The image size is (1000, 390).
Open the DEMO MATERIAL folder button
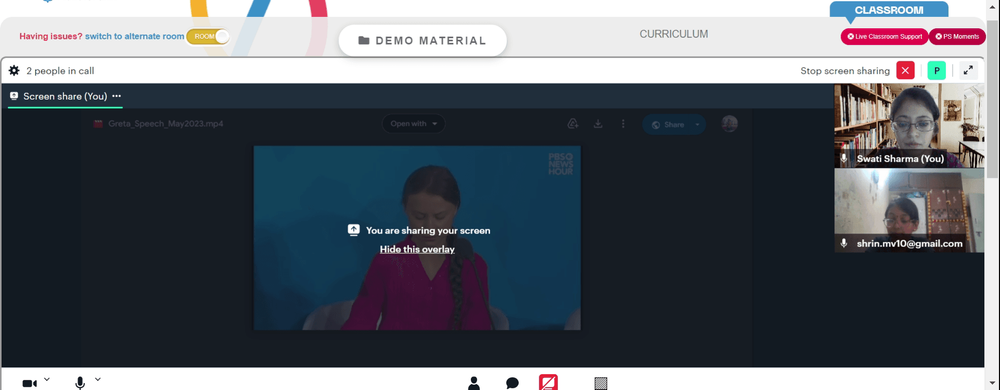pos(422,41)
